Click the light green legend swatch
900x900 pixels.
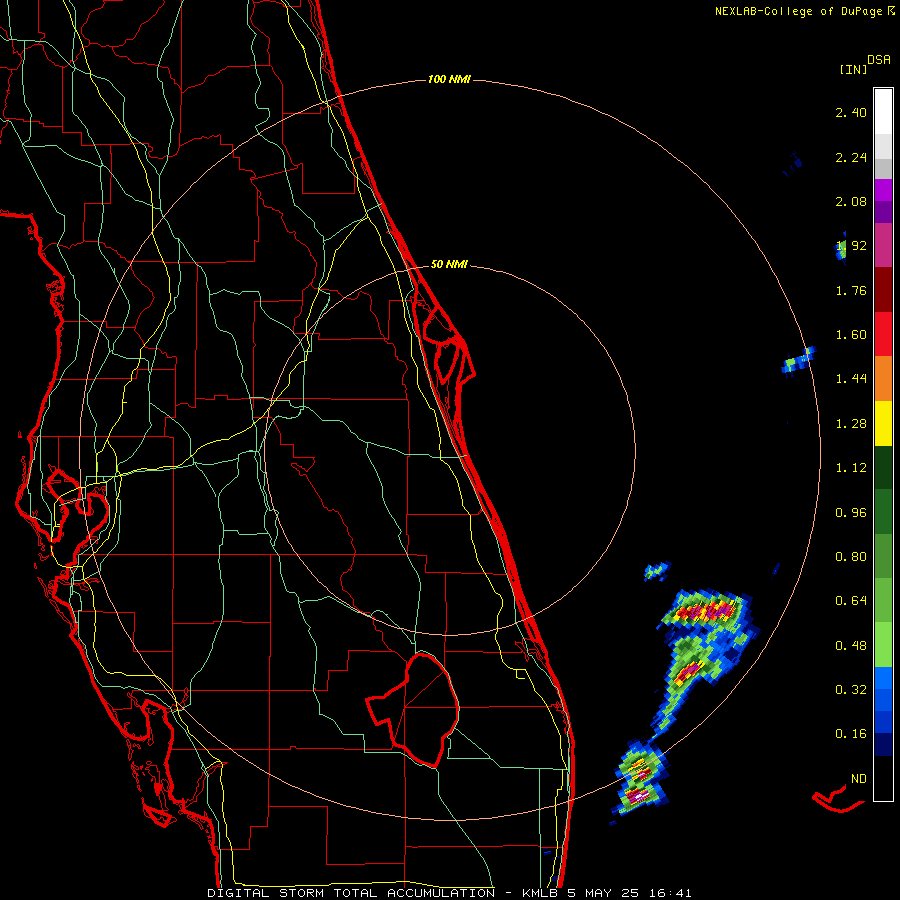tap(883, 645)
